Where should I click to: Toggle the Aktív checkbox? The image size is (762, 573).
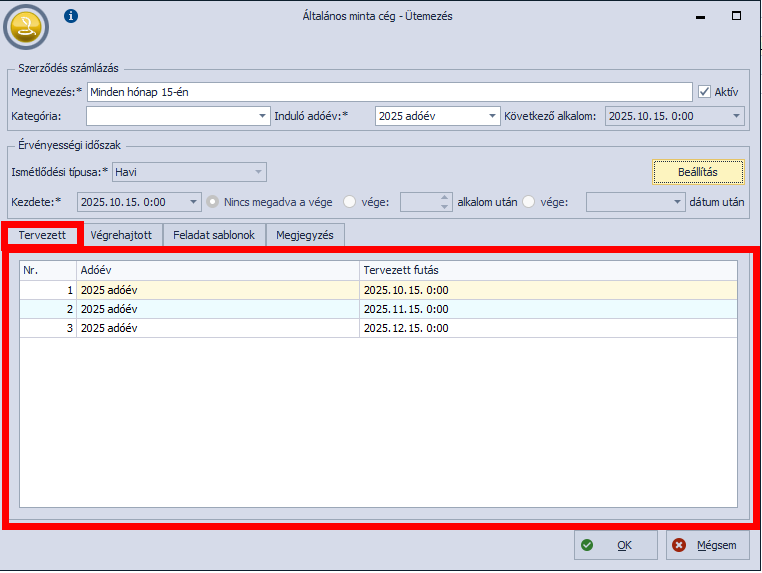[704, 92]
